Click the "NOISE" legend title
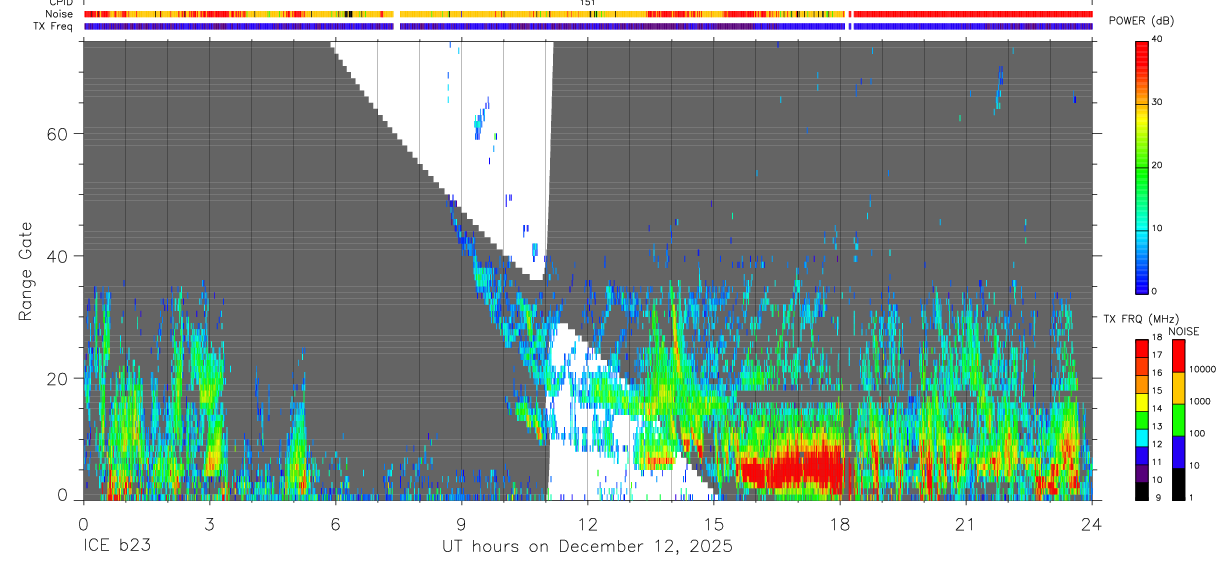The image size is (1228, 567). click(x=1183, y=331)
